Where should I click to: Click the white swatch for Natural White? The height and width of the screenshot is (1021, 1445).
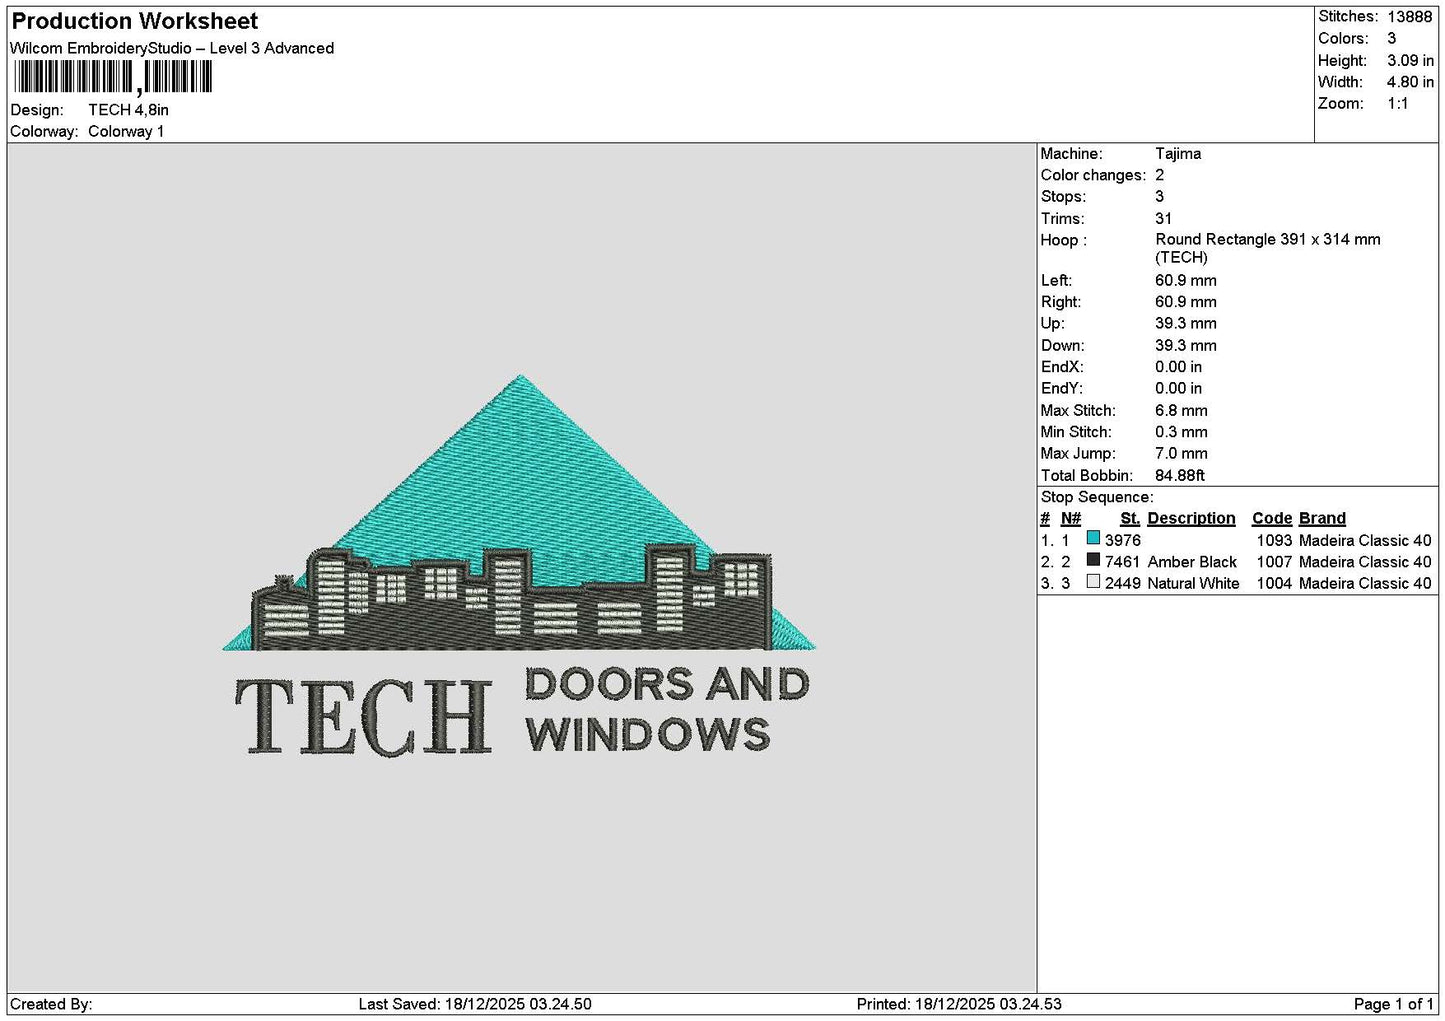pyautogui.click(x=1093, y=582)
